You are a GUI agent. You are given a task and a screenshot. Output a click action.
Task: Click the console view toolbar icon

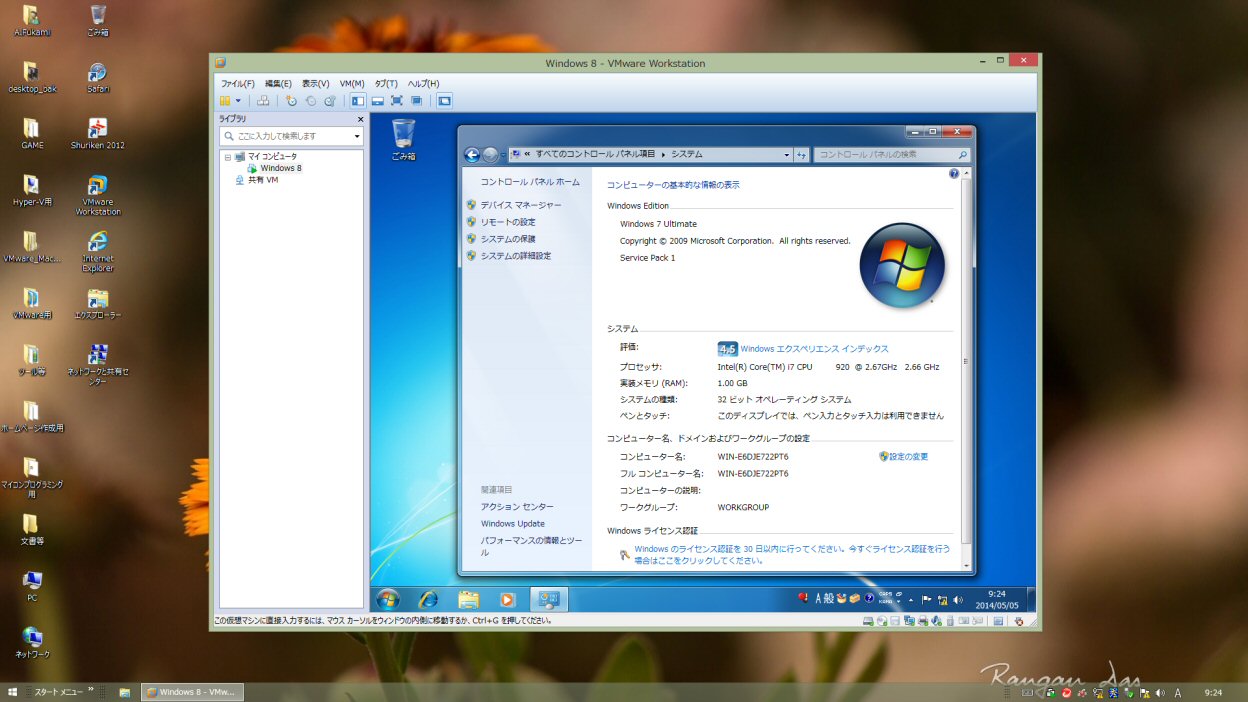click(x=444, y=101)
